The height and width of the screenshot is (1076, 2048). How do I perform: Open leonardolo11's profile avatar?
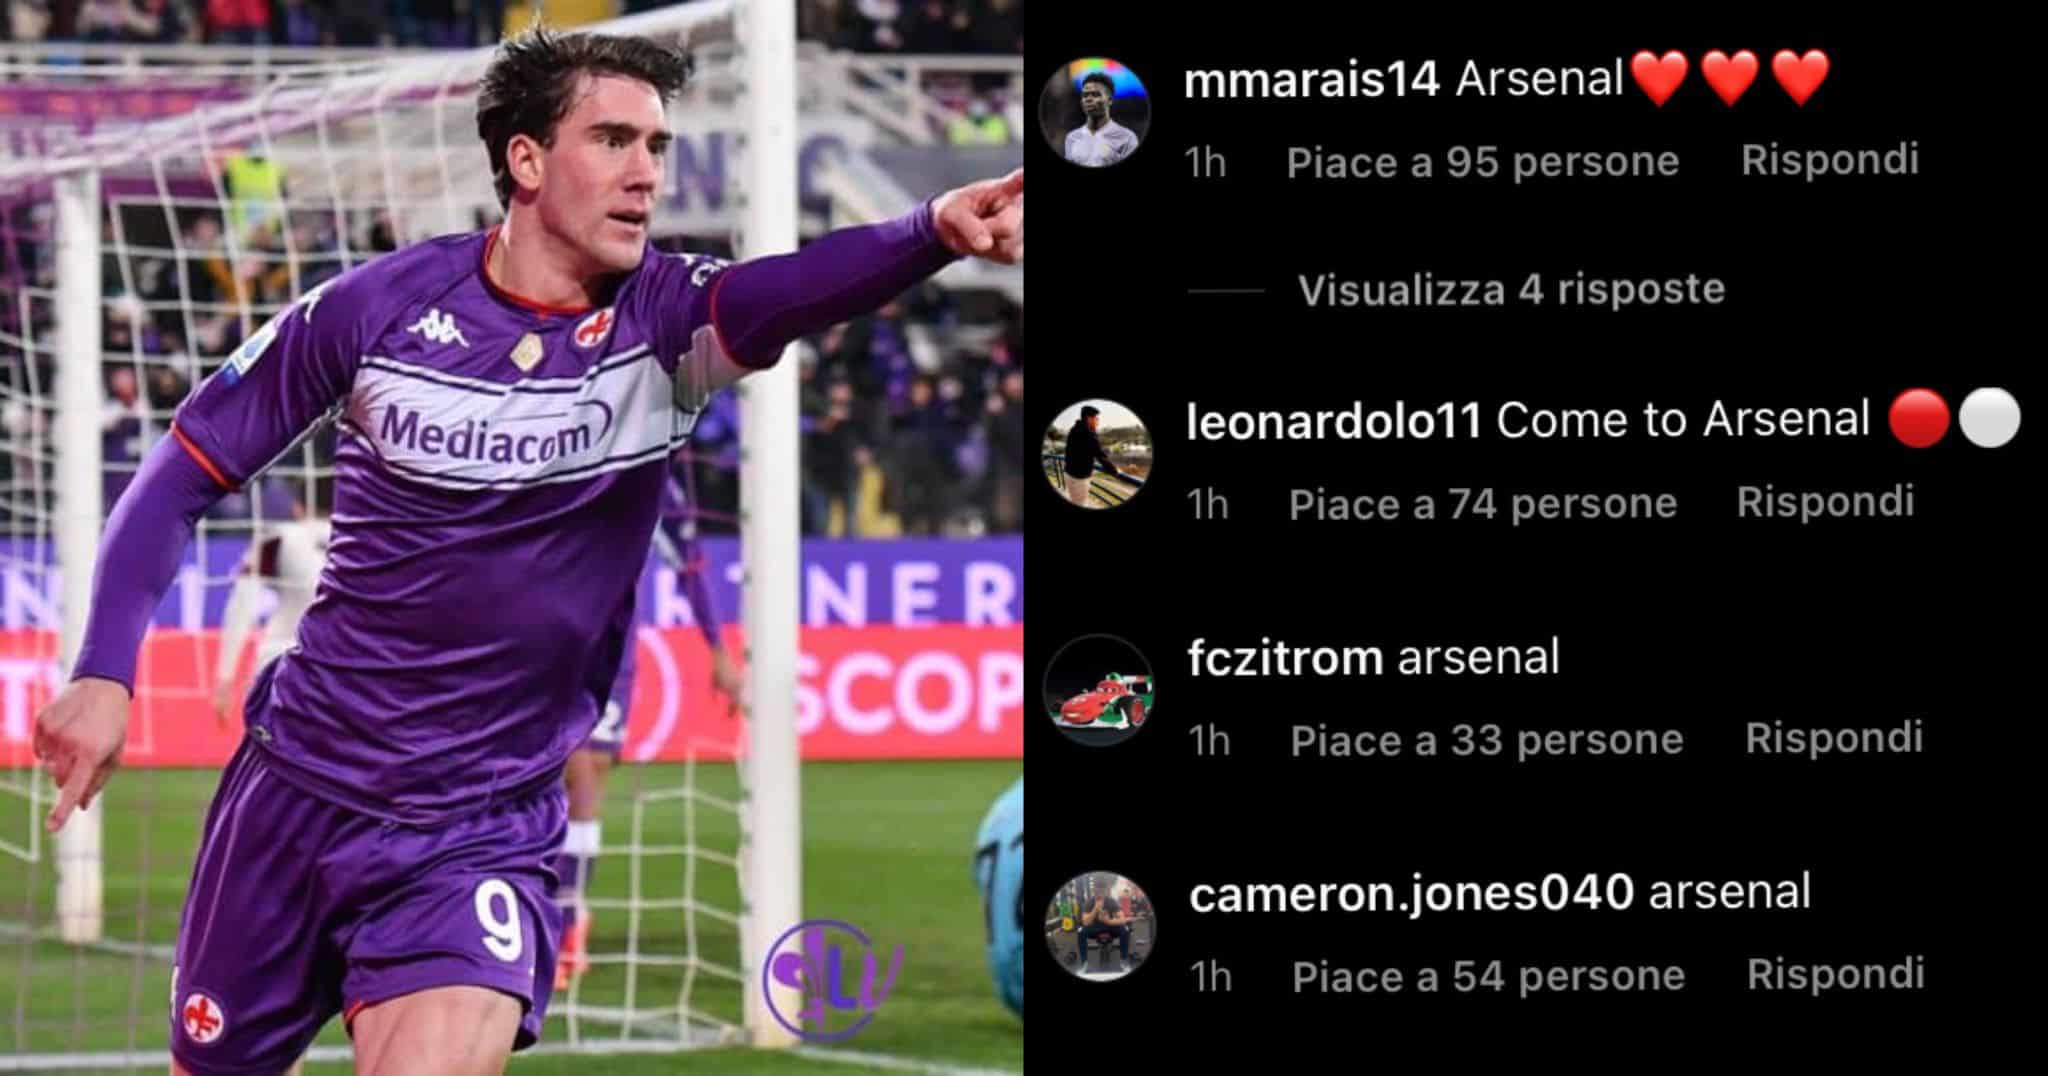(1098, 454)
